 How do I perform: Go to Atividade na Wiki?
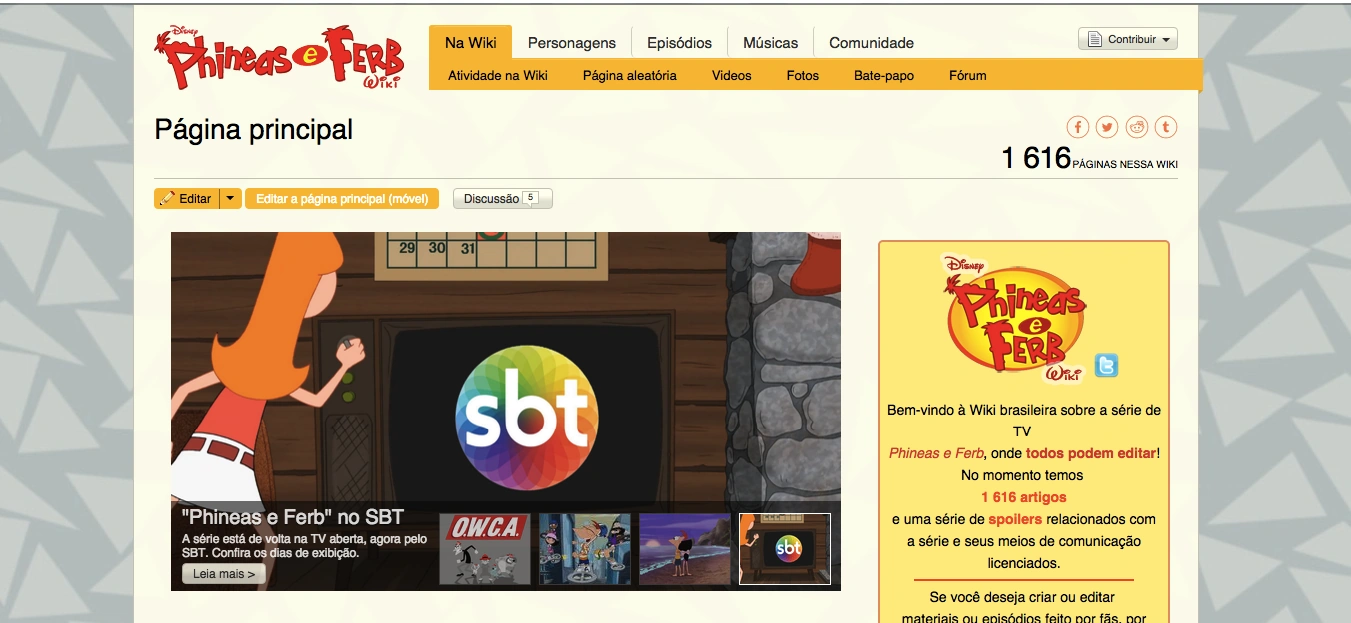click(x=498, y=75)
